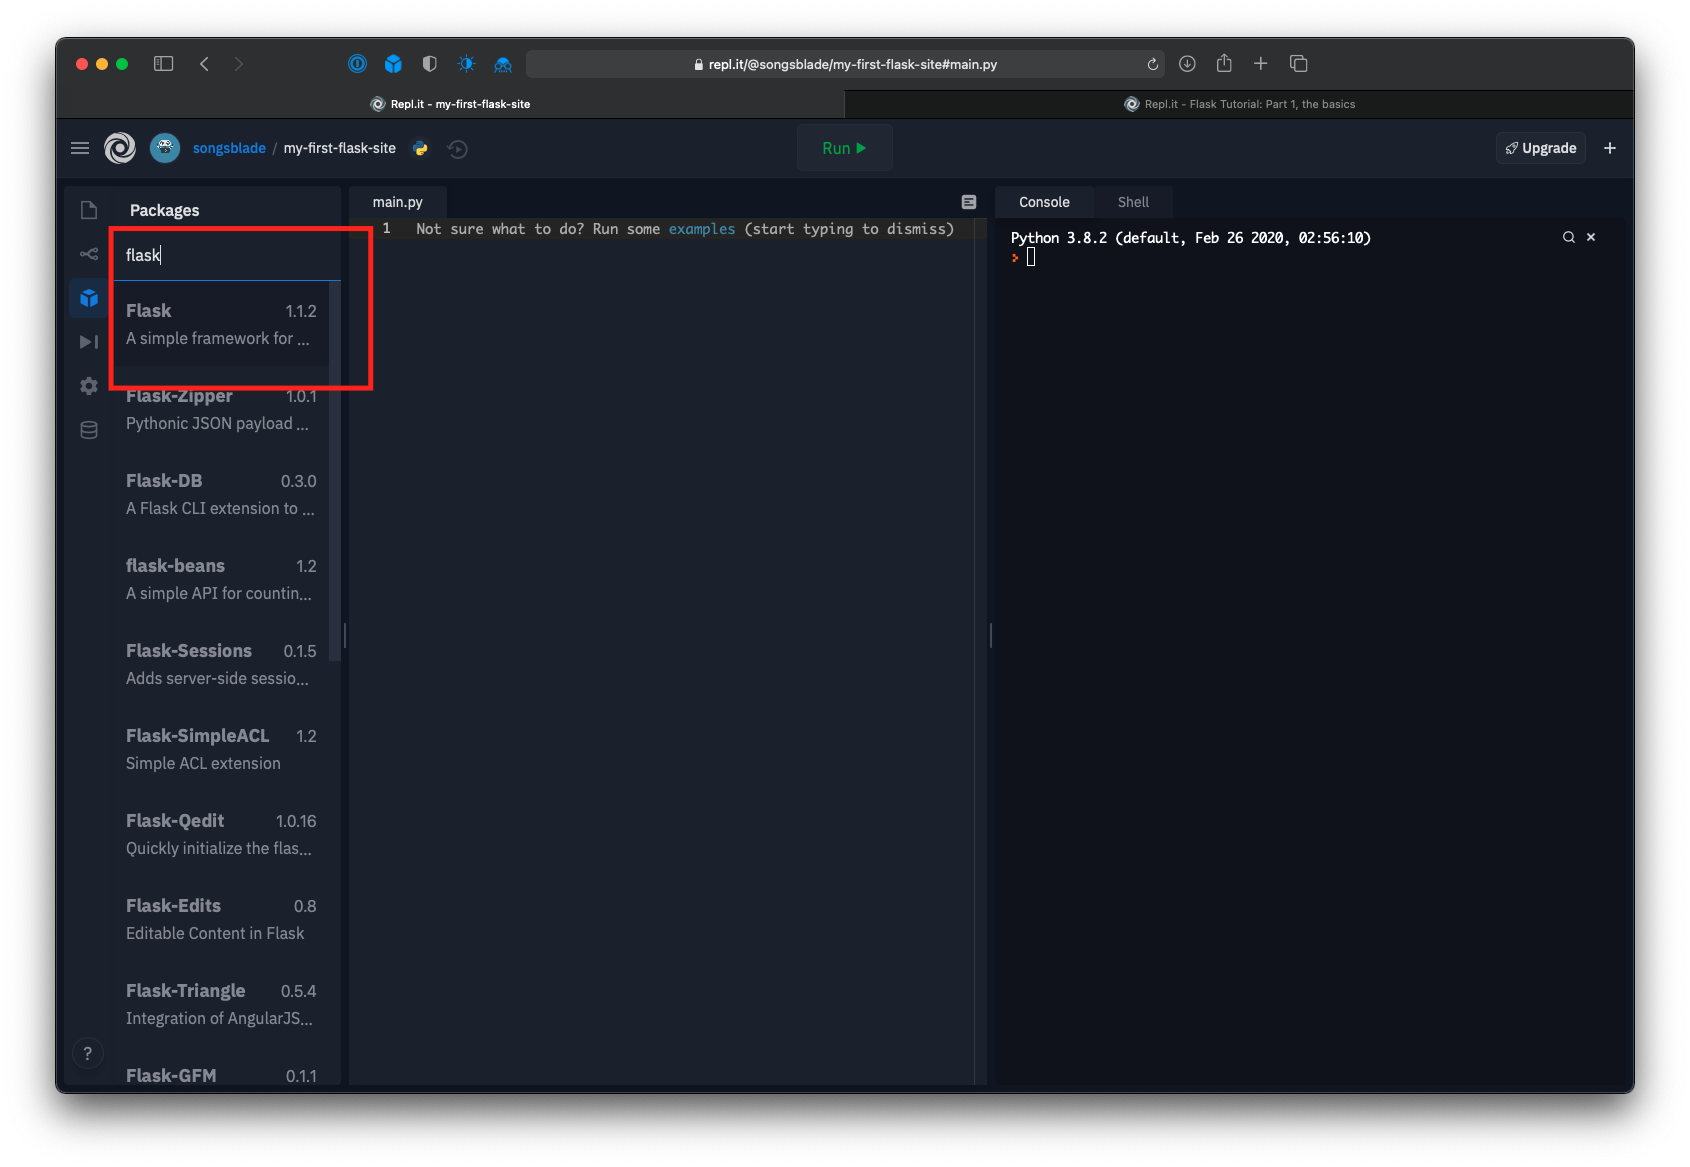Go back in Safari
This screenshot has width=1690, height=1167.
[x=204, y=64]
